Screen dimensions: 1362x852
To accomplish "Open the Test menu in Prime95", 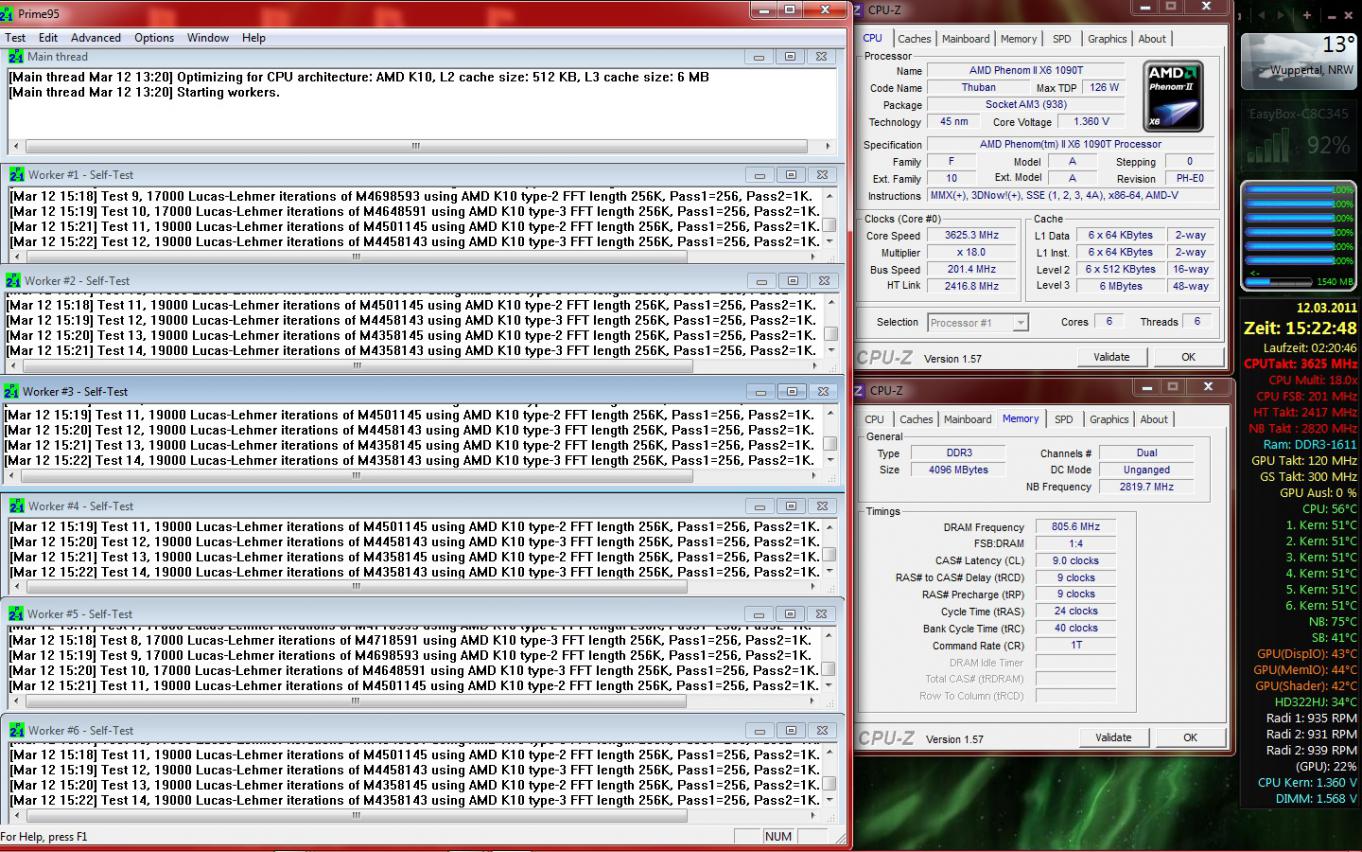I will 15,38.
